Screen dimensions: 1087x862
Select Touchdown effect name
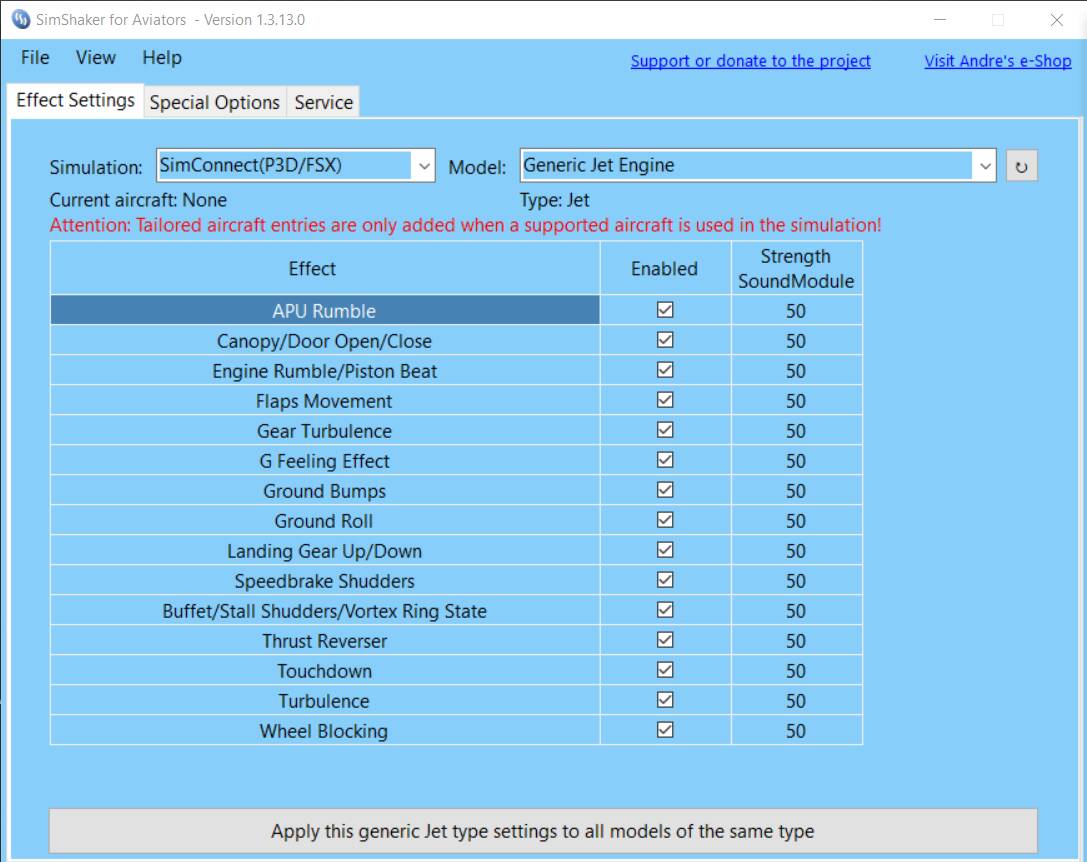(324, 671)
